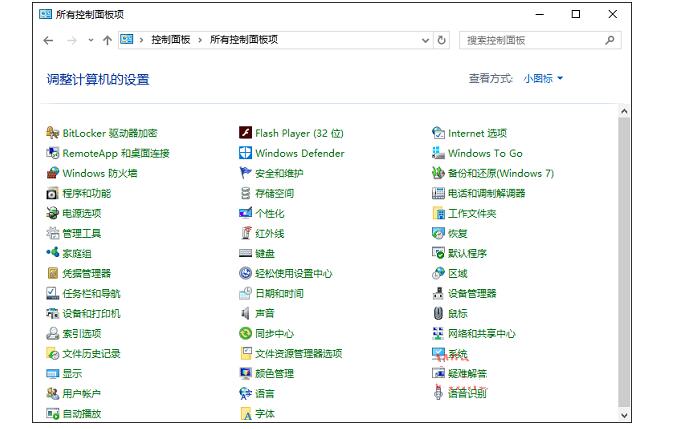Open the 显示 link

[x=72, y=373]
